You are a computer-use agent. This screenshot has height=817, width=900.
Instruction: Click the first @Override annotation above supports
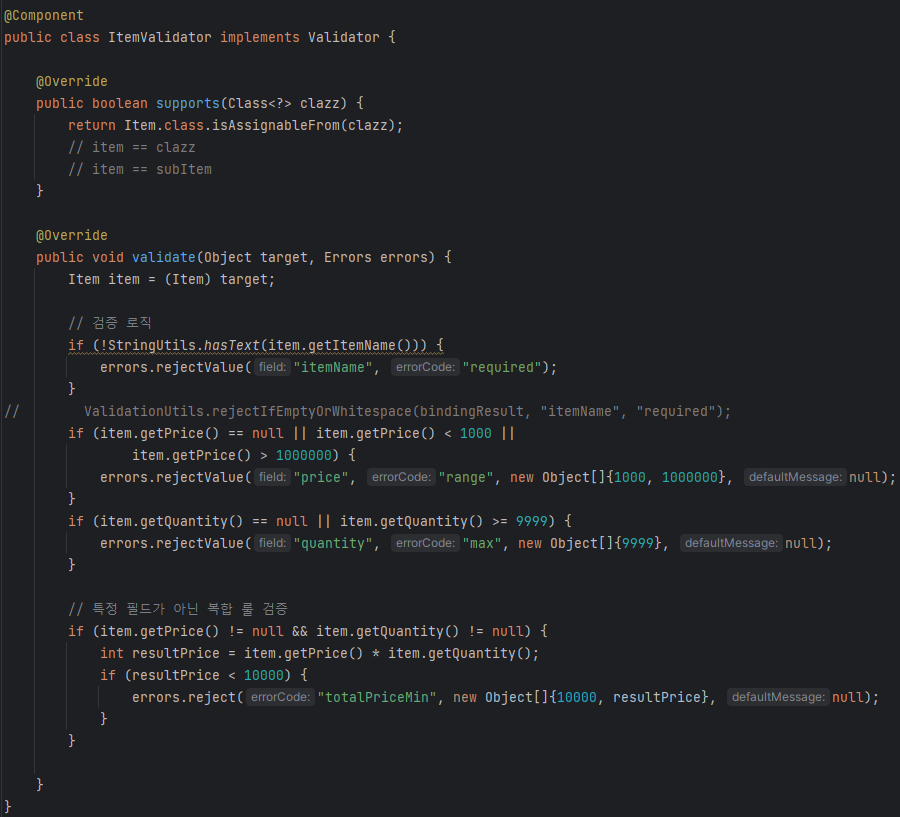coord(72,82)
